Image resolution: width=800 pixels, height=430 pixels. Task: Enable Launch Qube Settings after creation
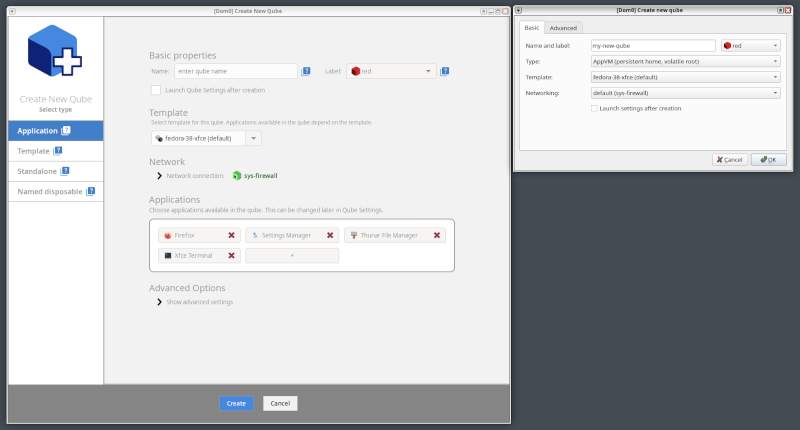[156, 90]
